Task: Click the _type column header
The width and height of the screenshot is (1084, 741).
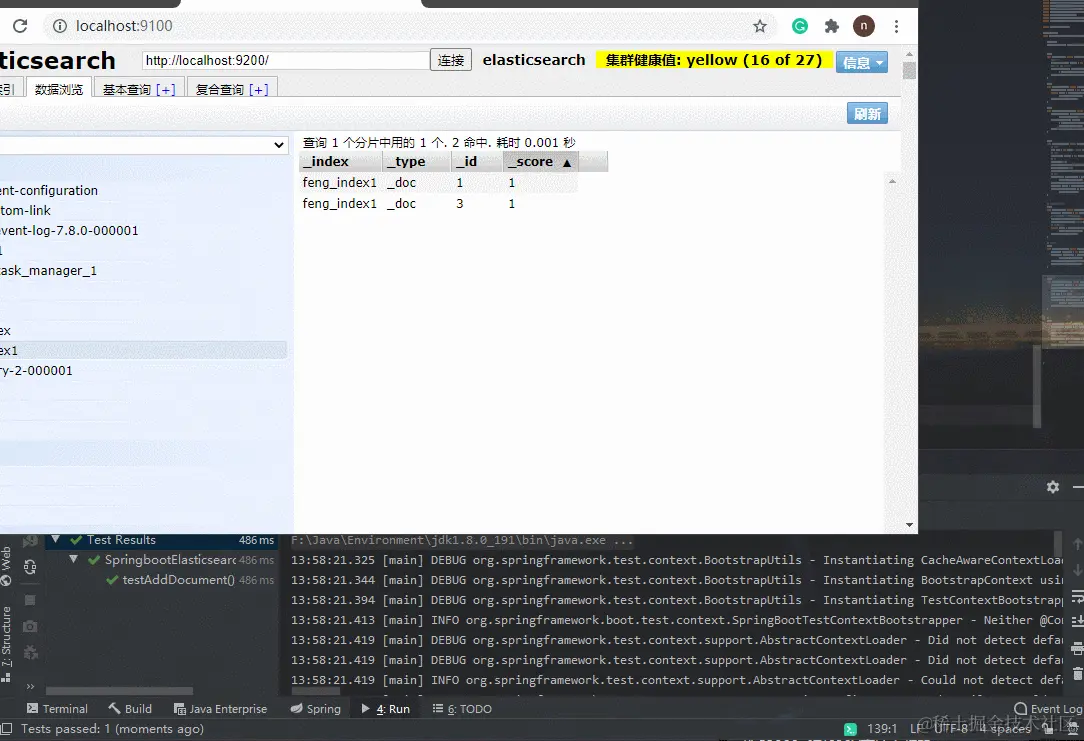Action: pyautogui.click(x=417, y=162)
